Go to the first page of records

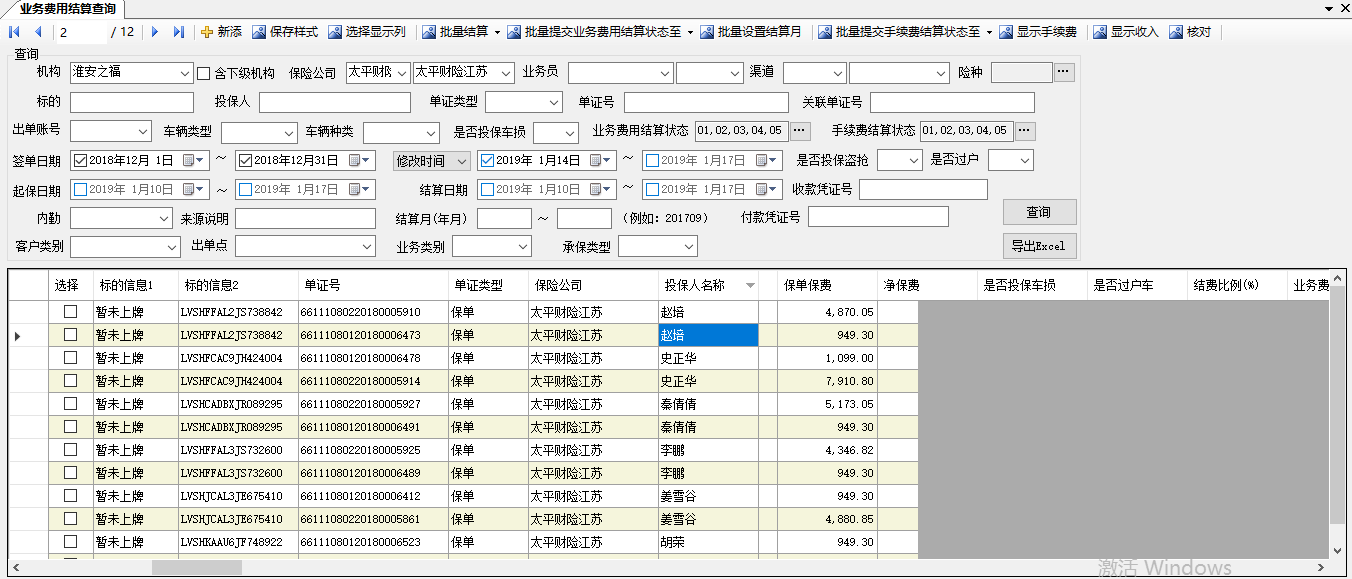[13, 32]
